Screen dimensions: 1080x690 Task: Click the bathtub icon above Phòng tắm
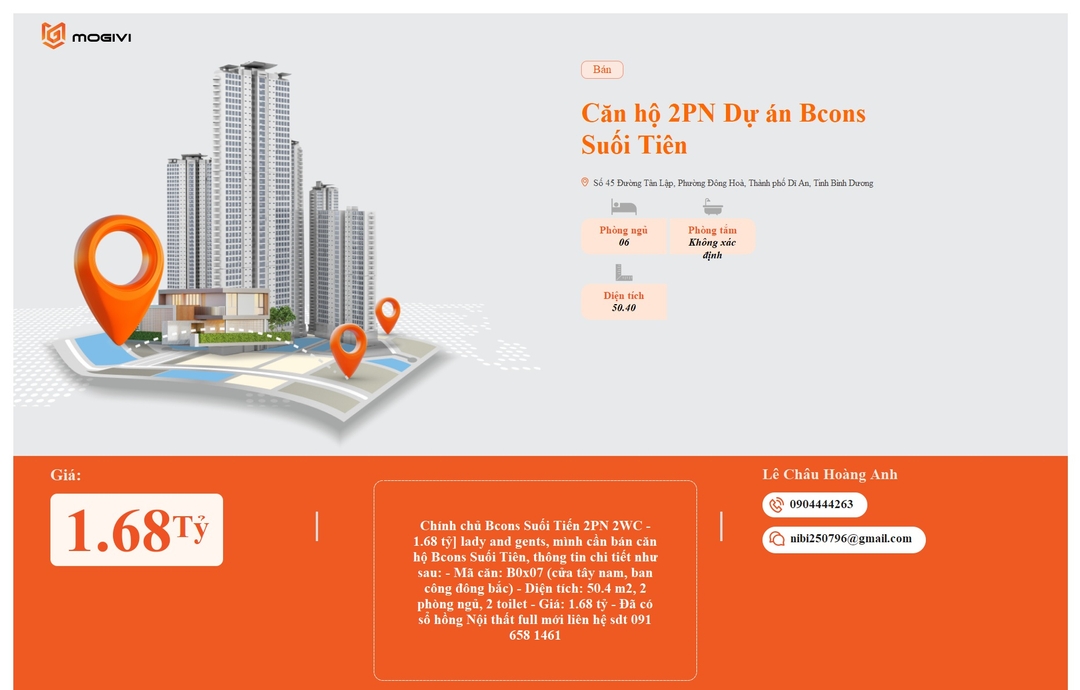click(712, 207)
